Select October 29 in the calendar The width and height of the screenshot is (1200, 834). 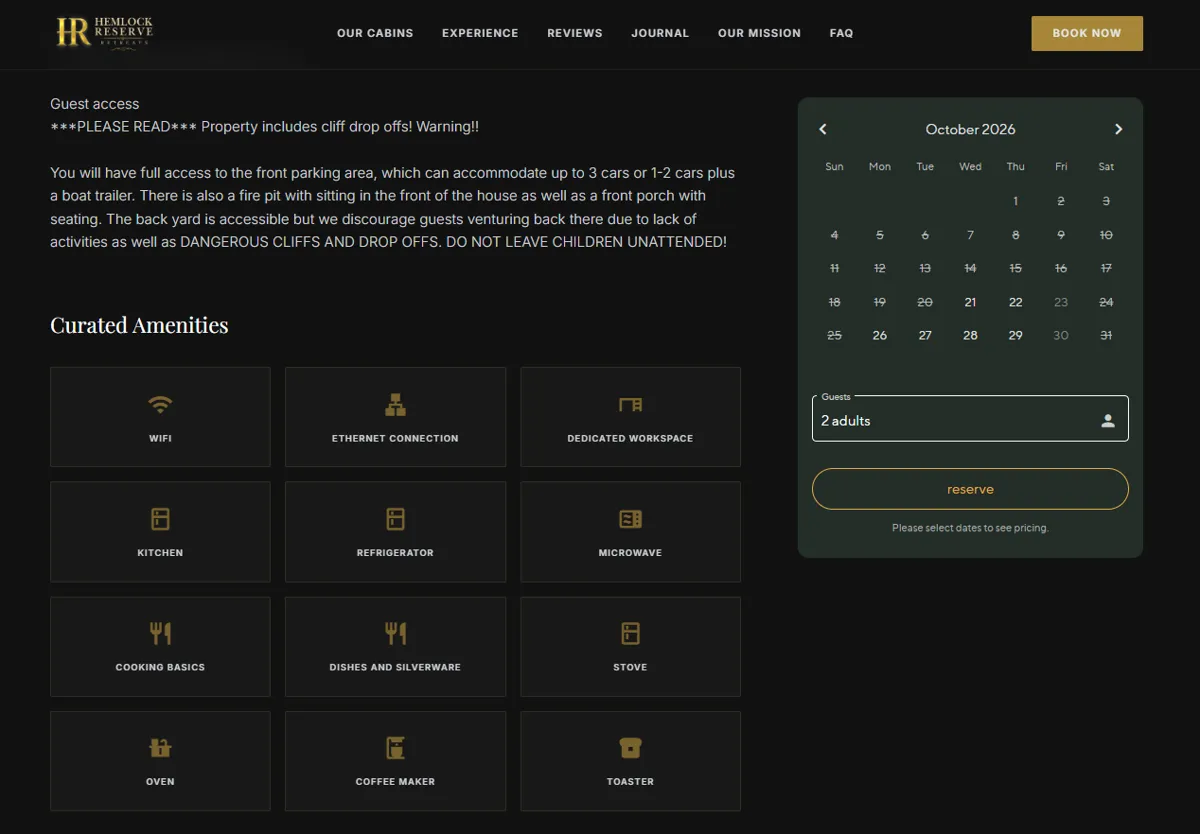(x=1016, y=335)
